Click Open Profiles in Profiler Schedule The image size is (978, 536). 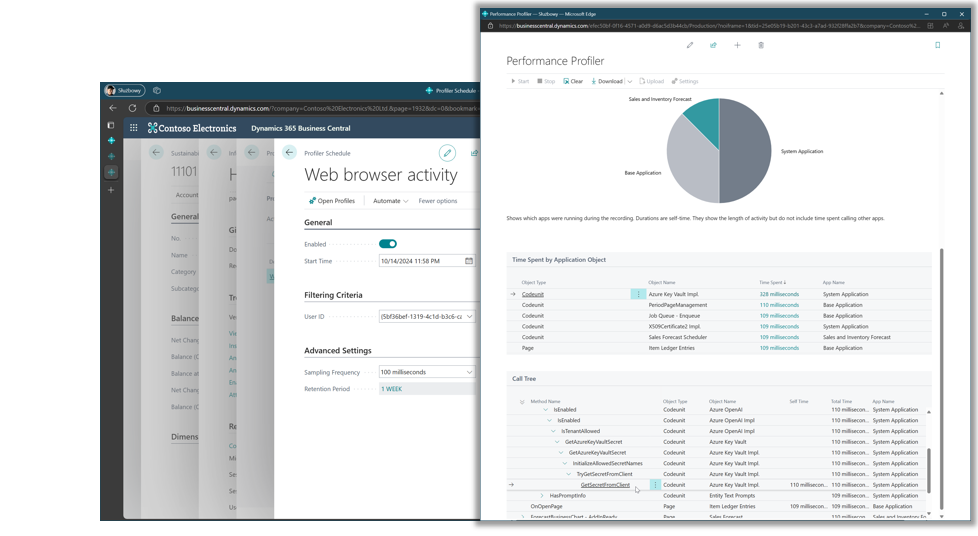click(x=332, y=201)
